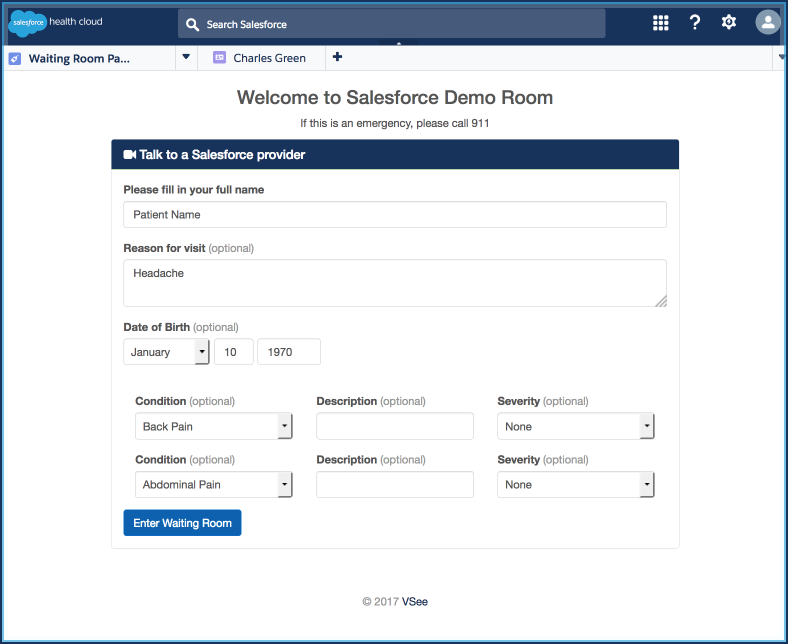Open the Abdominal Pain condition dropdown
The width and height of the screenshot is (788, 644).
click(x=214, y=485)
